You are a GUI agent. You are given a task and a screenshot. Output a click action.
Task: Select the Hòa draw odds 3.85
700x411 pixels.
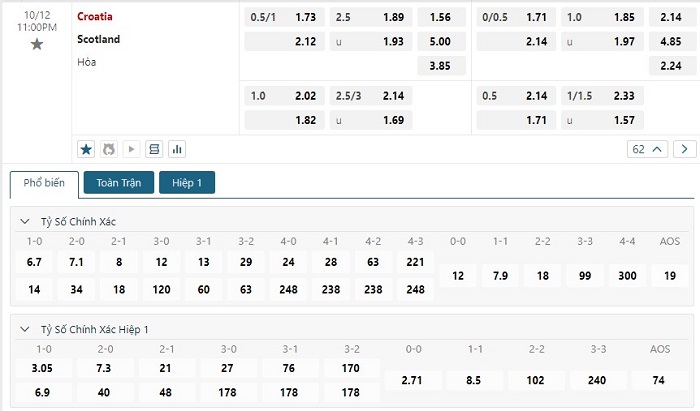440,65
